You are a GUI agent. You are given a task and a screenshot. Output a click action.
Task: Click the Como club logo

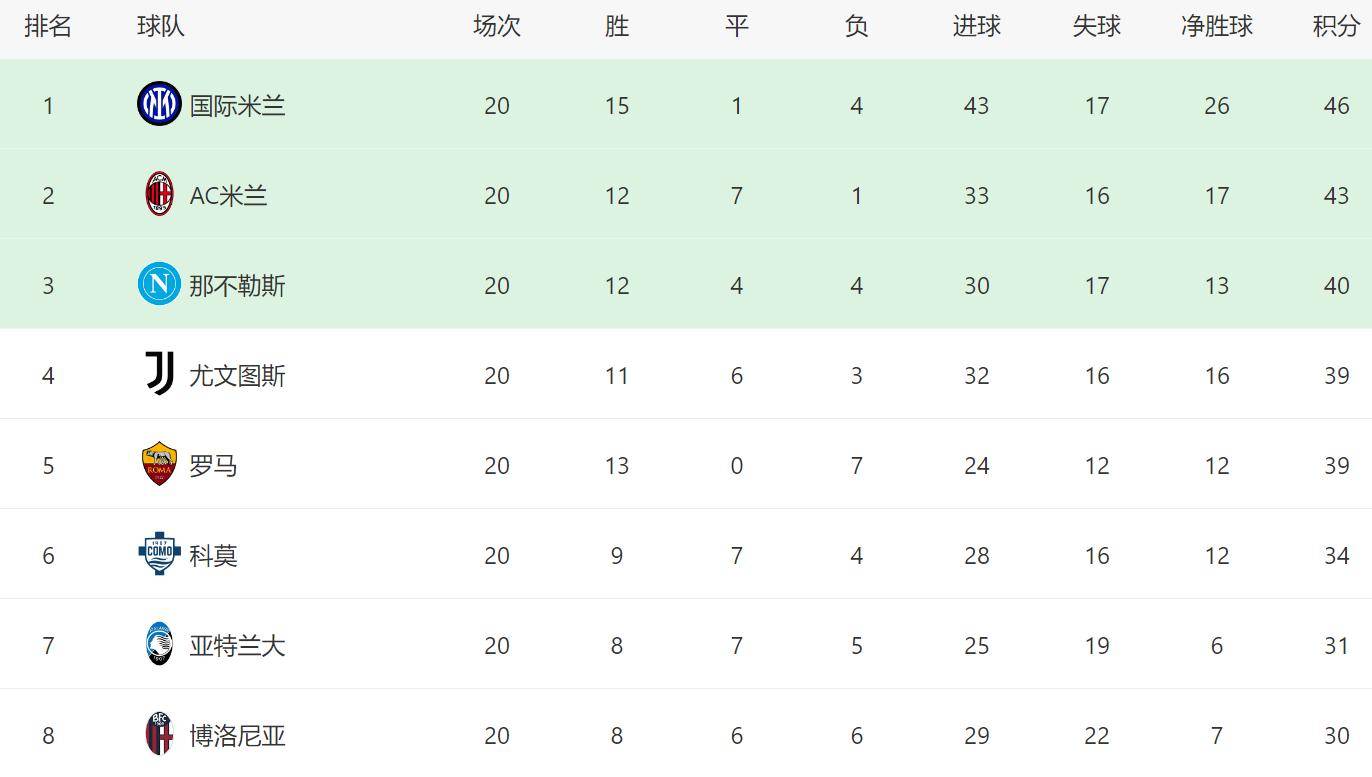coord(159,555)
